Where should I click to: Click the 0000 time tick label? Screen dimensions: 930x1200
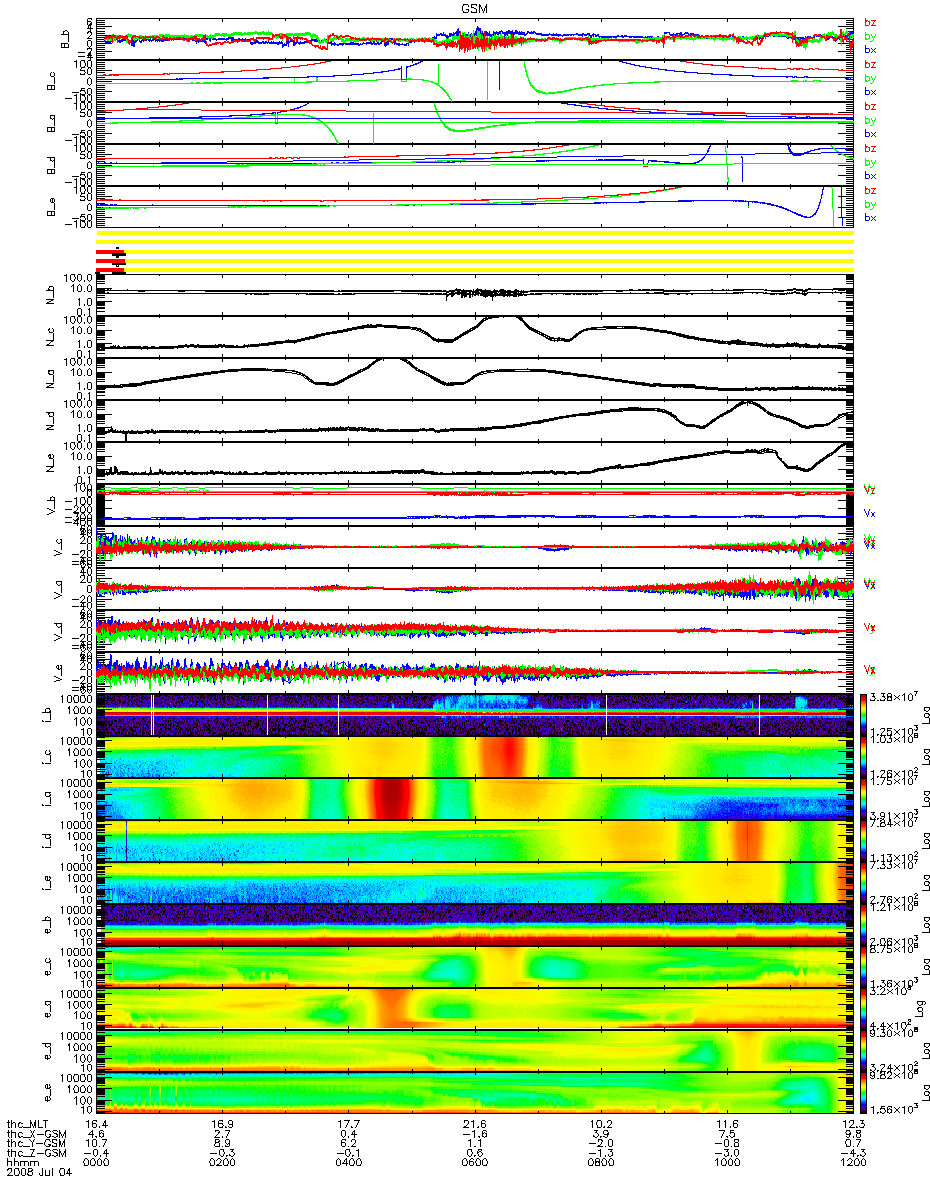[96, 1163]
